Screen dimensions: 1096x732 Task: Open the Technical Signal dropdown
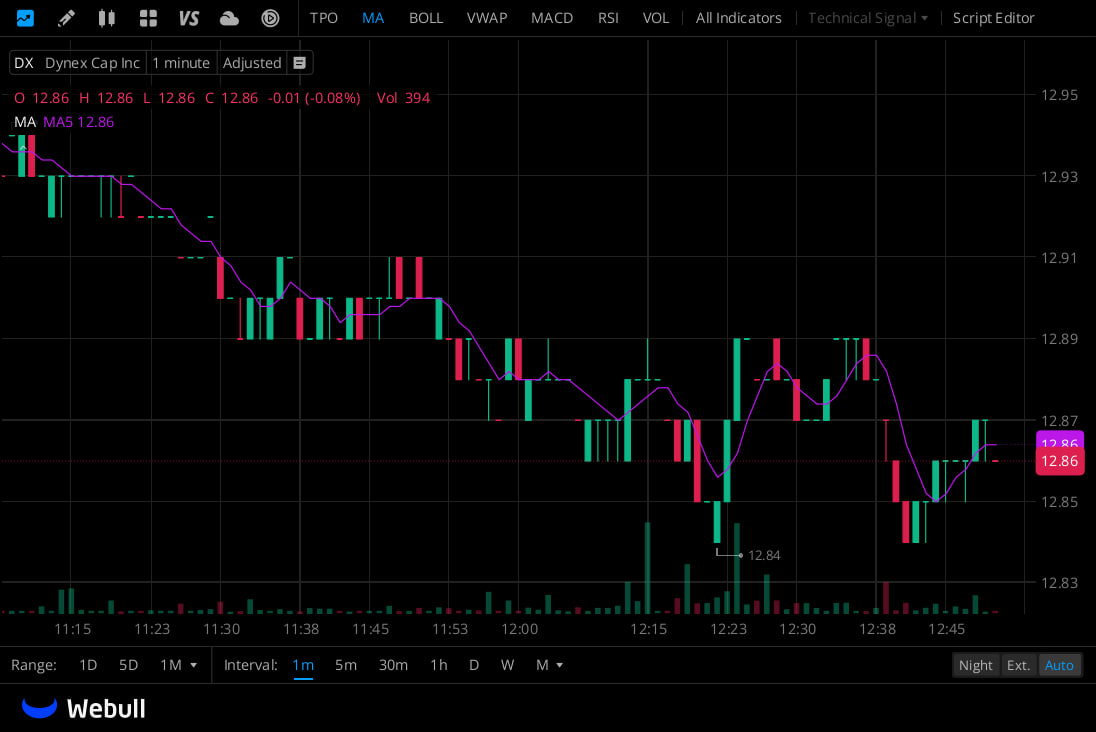pyautogui.click(x=867, y=18)
